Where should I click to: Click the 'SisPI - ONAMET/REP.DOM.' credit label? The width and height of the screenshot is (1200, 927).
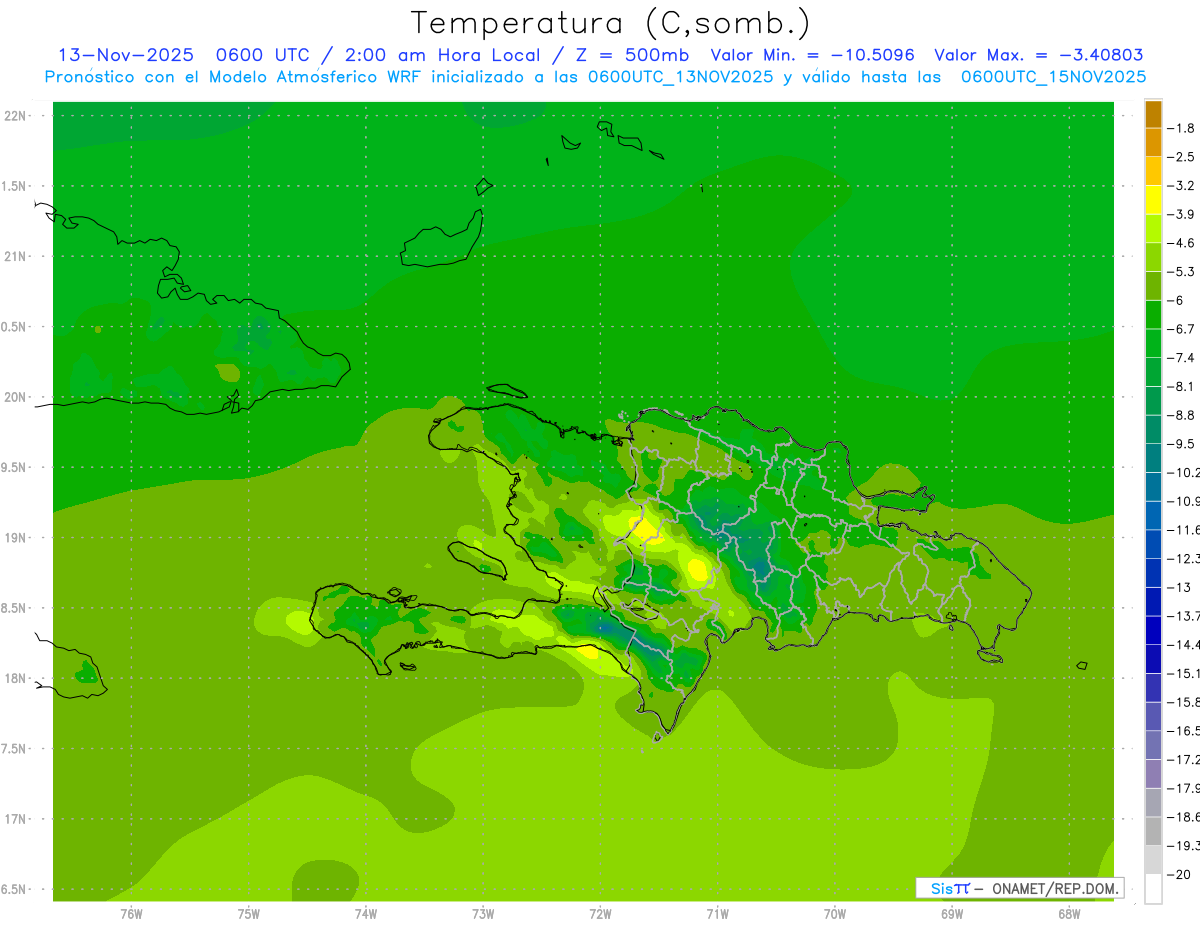point(1019,888)
